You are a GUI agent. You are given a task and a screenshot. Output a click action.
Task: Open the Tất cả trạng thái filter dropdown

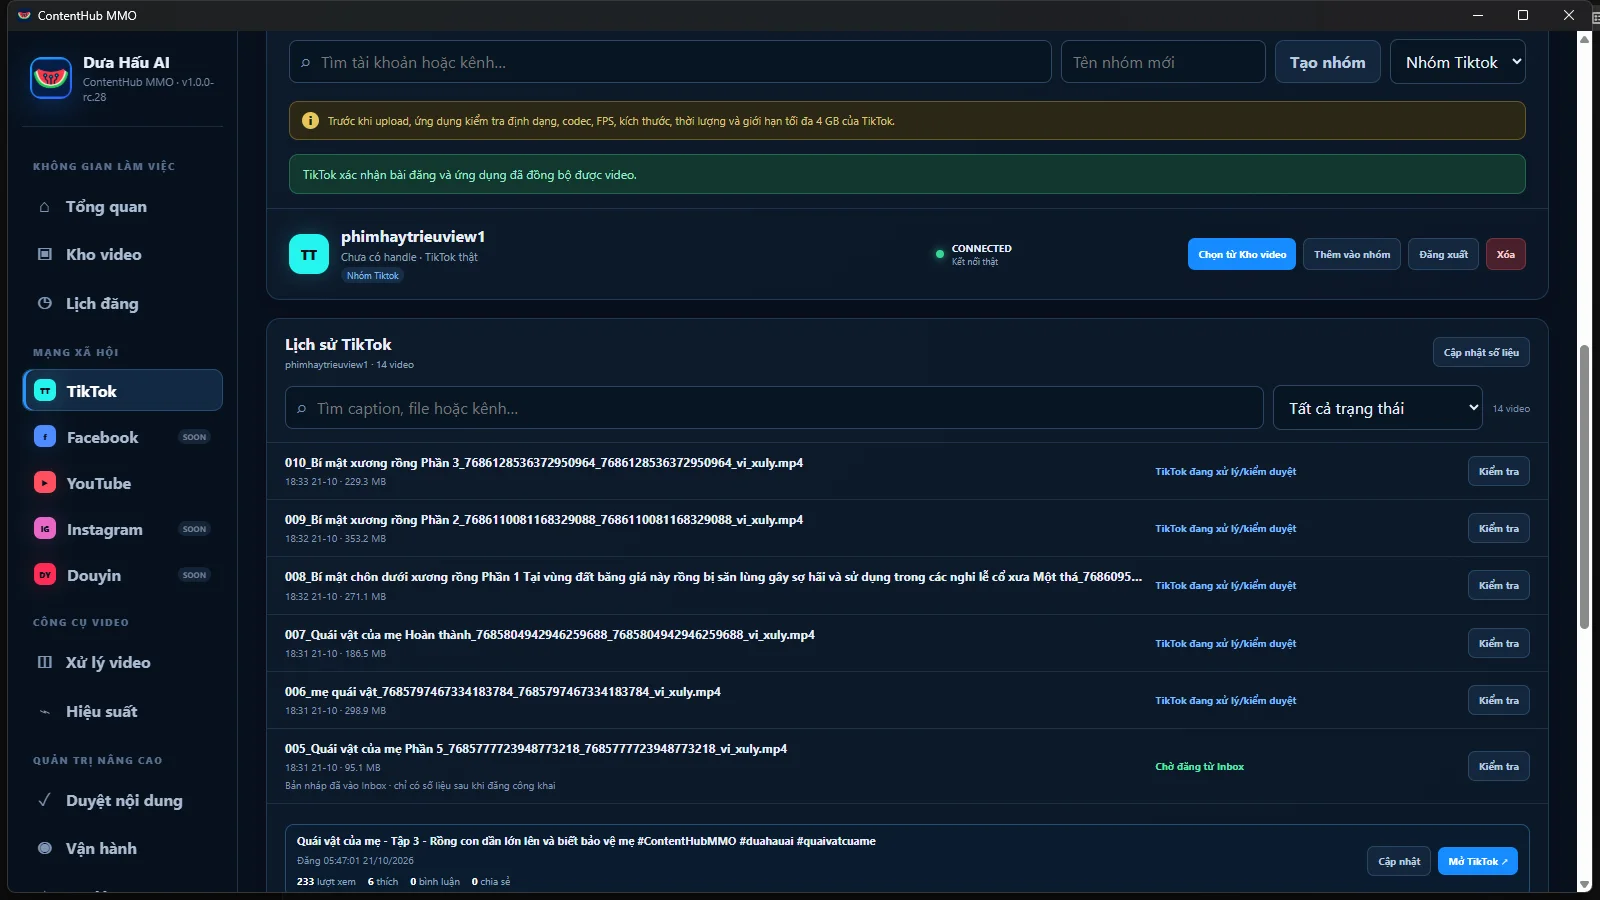coord(1377,408)
